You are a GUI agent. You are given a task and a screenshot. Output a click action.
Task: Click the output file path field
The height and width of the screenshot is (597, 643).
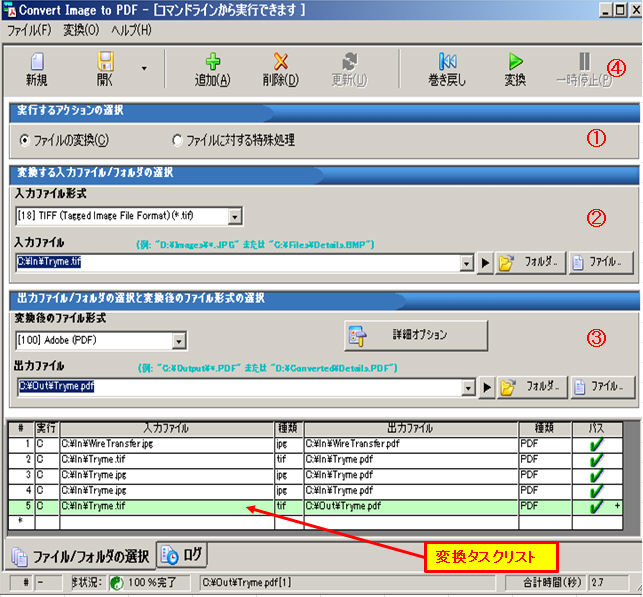tap(239, 387)
